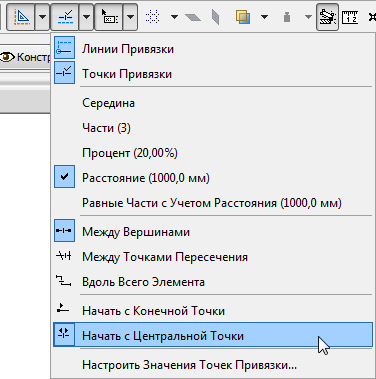The height and width of the screenshot is (379, 376).
Task: Expand the grid snap dropdown arrow
Action: (x=174, y=16)
